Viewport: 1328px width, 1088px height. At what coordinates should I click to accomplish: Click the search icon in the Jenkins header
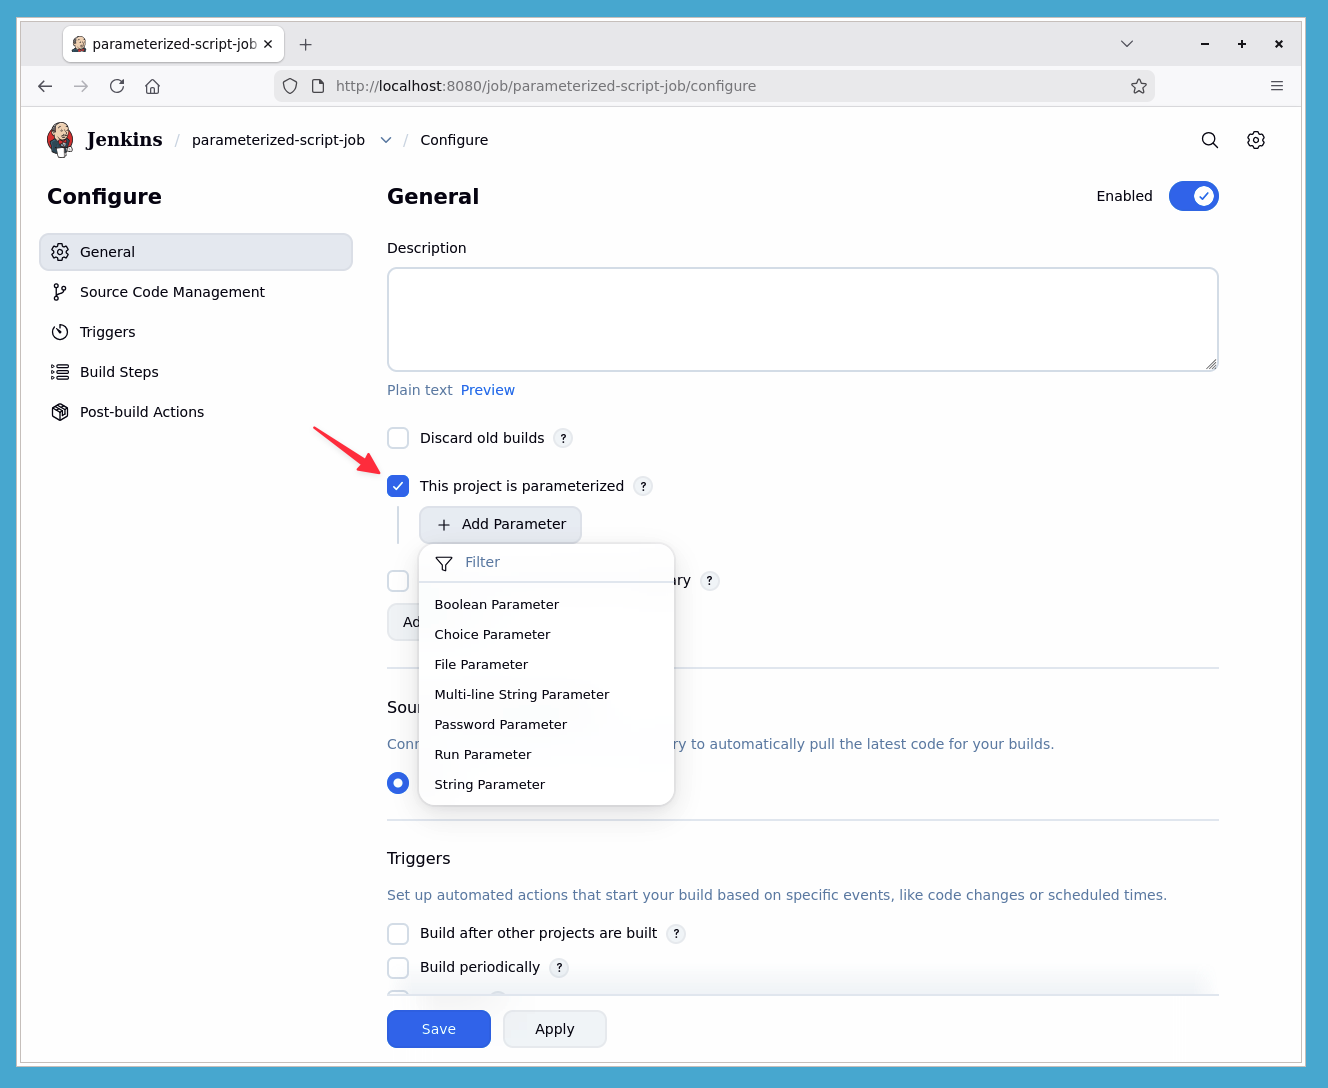[x=1210, y=140]
